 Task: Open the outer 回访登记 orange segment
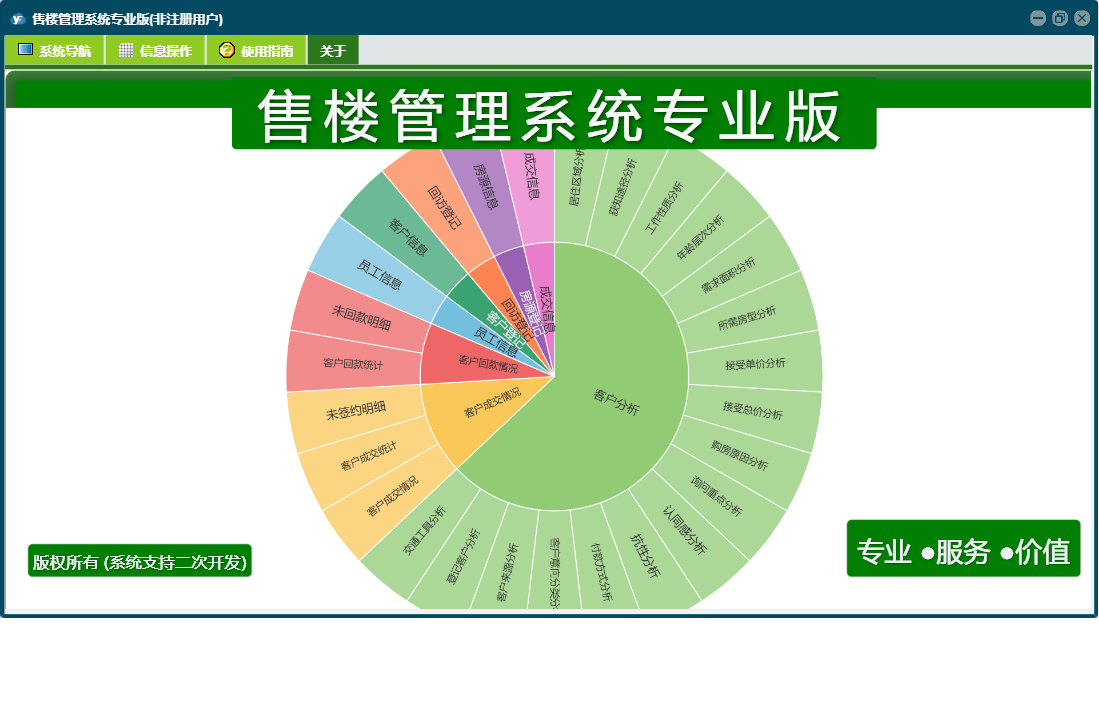click(443, 207)
